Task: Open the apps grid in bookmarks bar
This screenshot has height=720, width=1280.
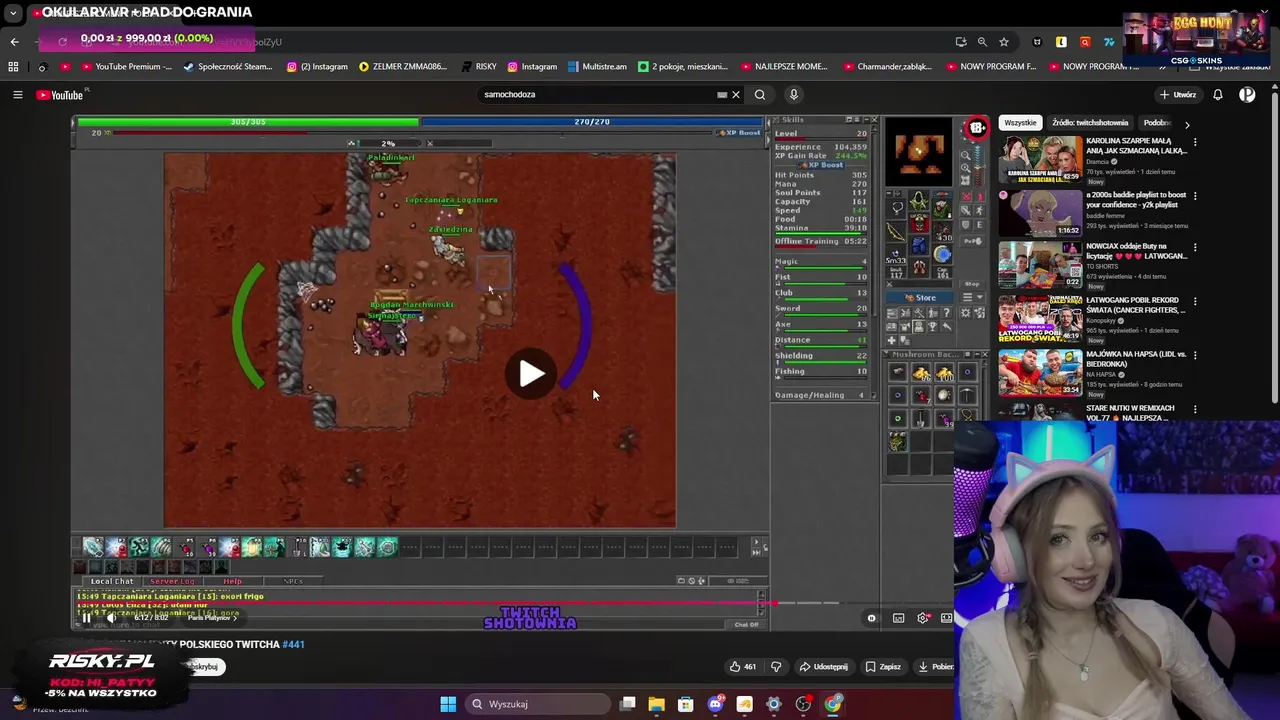Action: pyautogui.click(x=13, y=67)
